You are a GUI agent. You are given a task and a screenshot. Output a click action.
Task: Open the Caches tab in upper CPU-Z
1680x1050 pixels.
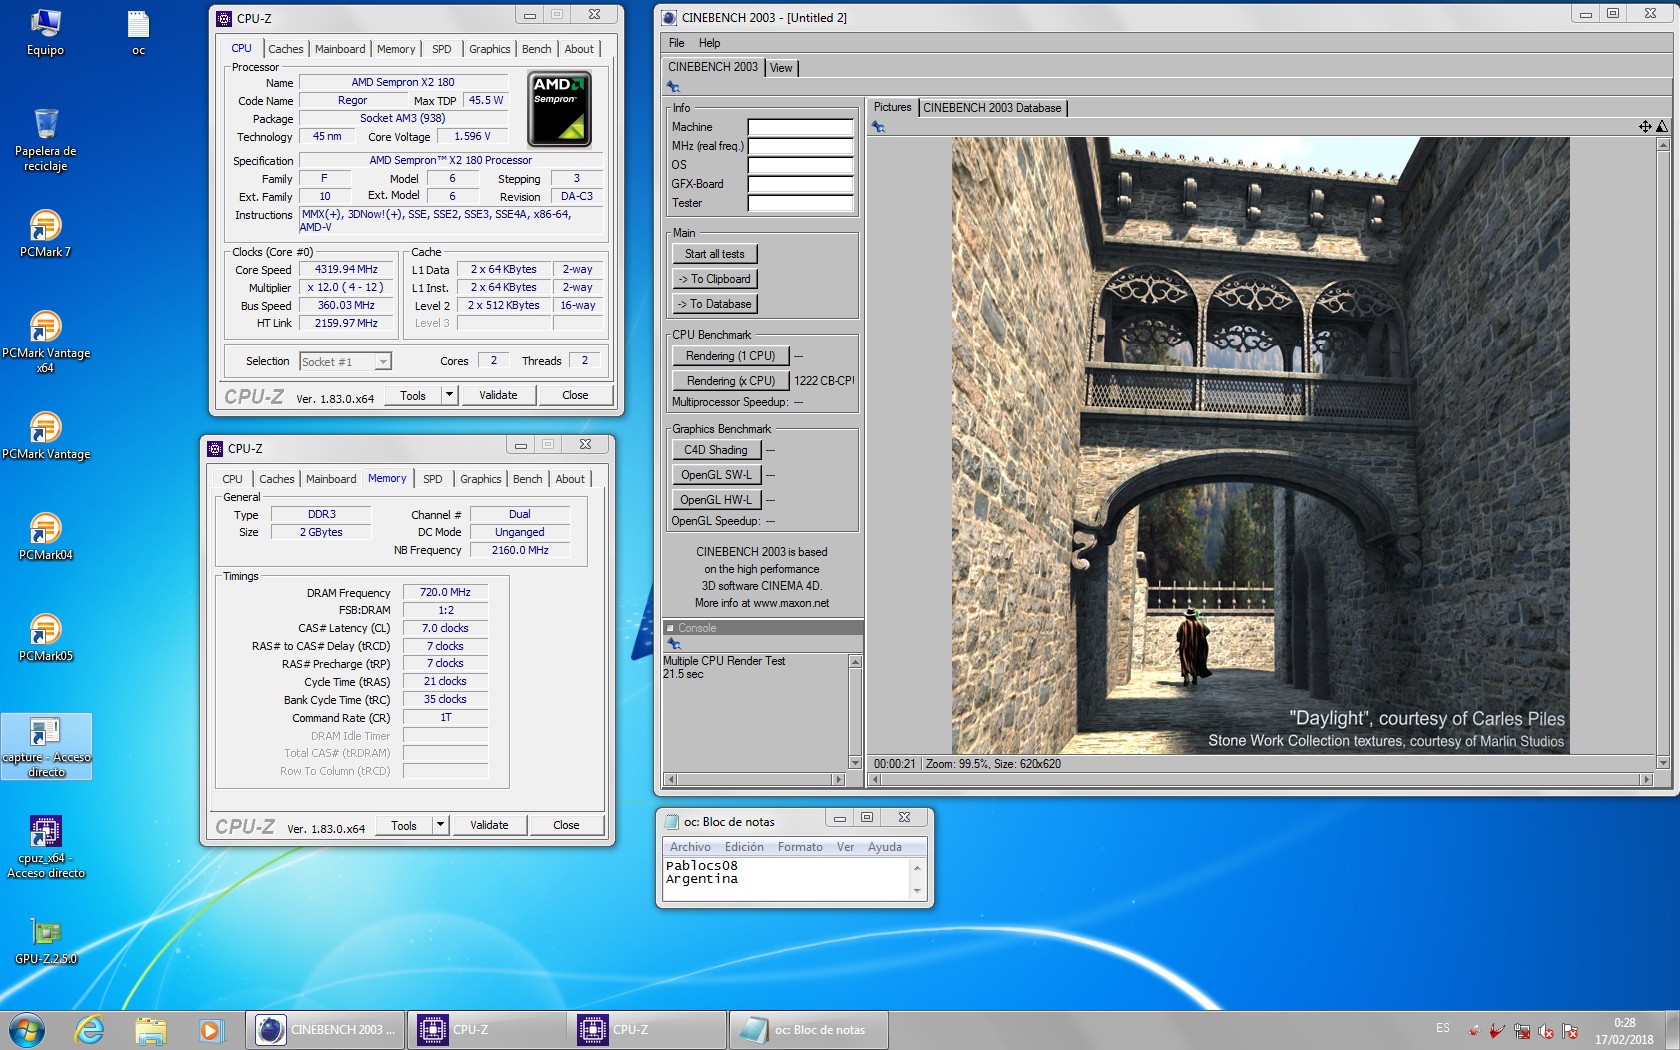(285, 49)
